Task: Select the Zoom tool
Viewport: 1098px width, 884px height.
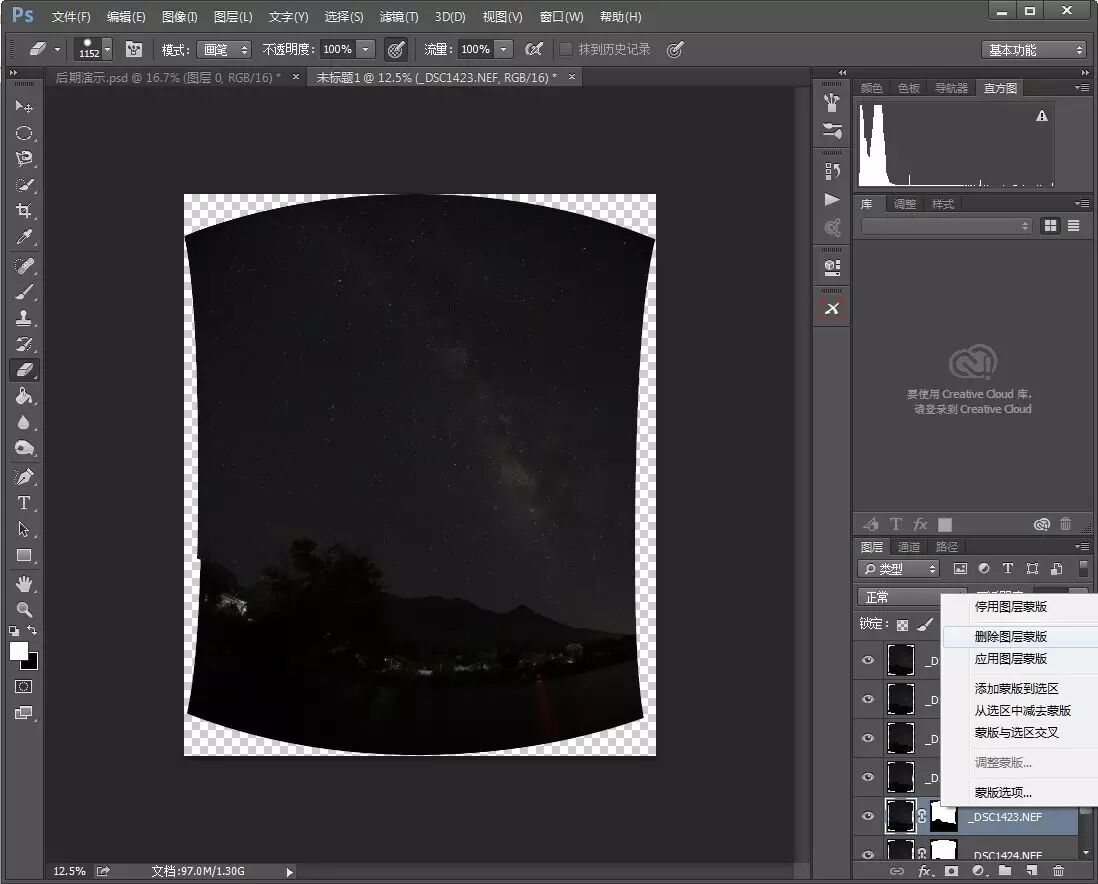Action: pyautogui.click(x=24, y=609)
